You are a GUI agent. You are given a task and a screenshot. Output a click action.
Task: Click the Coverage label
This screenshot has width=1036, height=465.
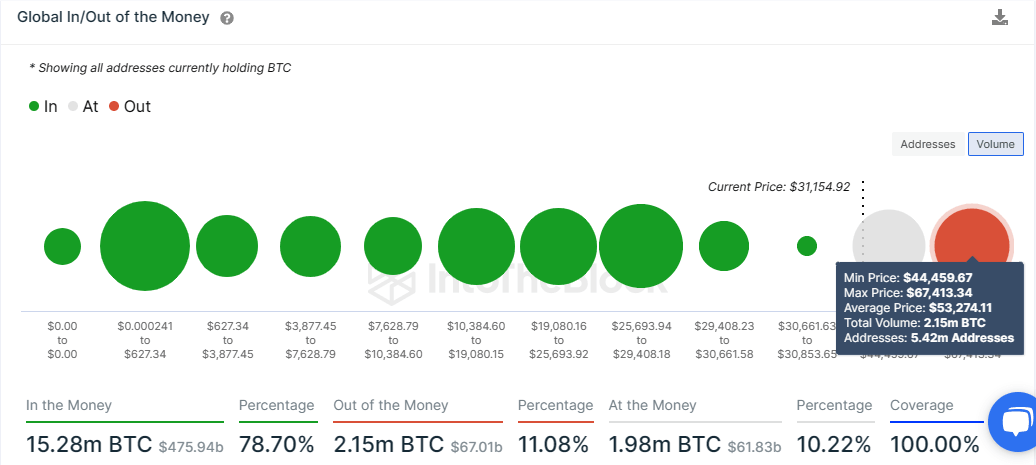point(922,405)
